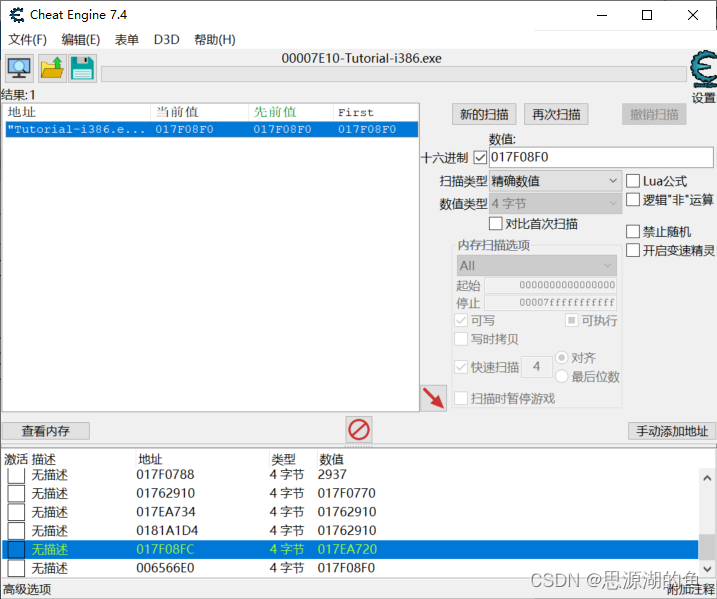Open the 编辑(E) menu
This screenshot has height=599, width=717.
tap(81, 40)
